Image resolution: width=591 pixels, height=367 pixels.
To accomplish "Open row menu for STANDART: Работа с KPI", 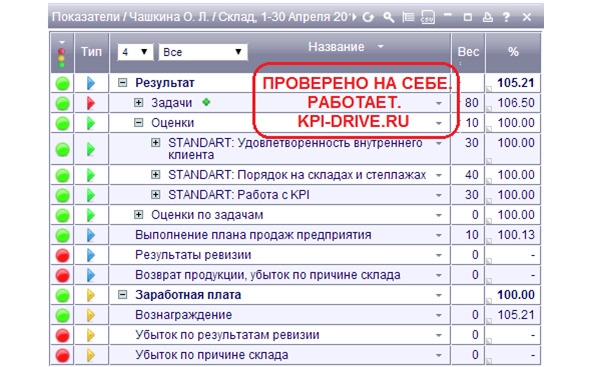I will (x=439, y=195).
